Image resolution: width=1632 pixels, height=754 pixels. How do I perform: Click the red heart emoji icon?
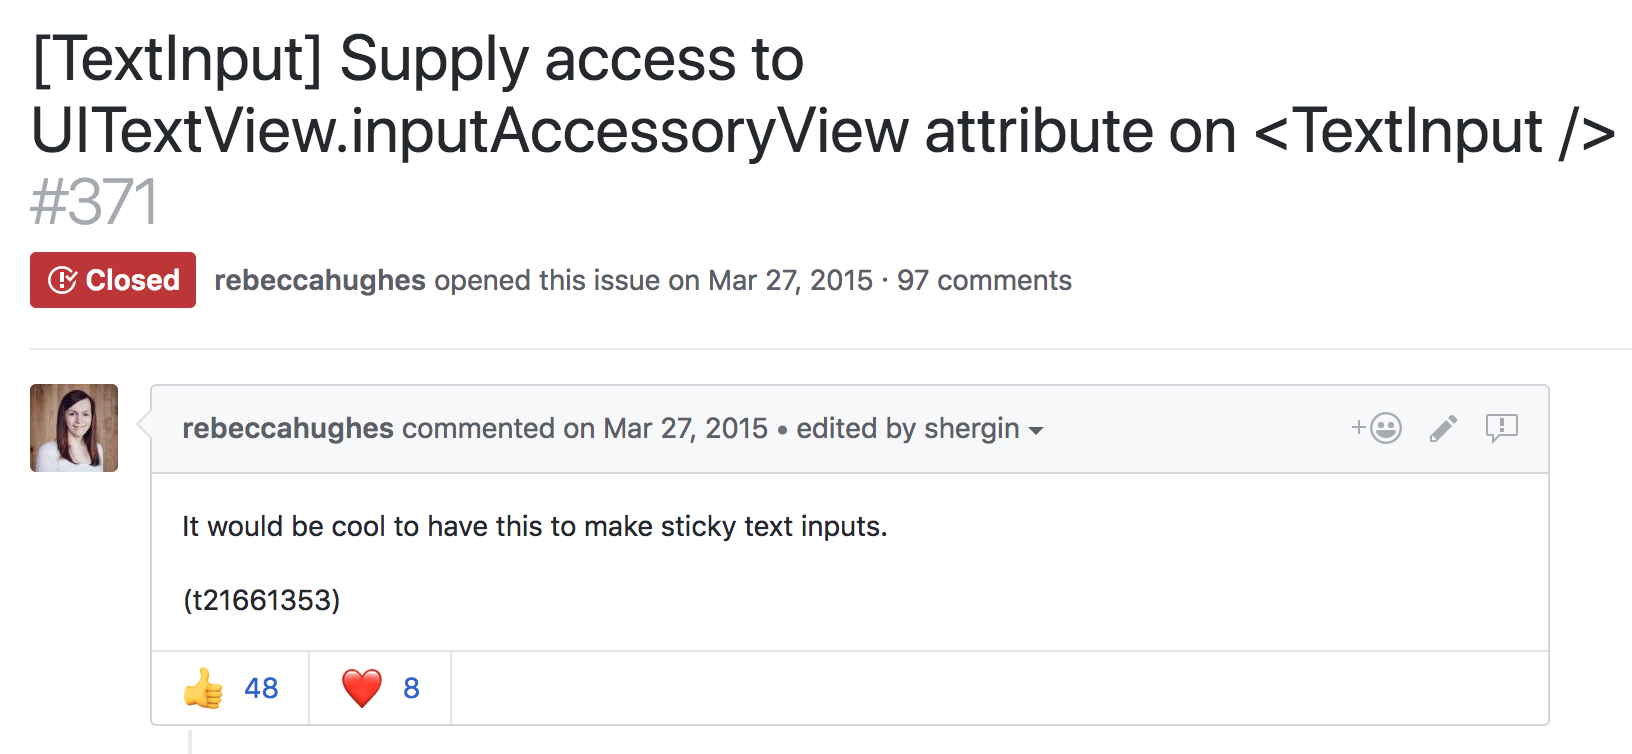click(362, 688)
